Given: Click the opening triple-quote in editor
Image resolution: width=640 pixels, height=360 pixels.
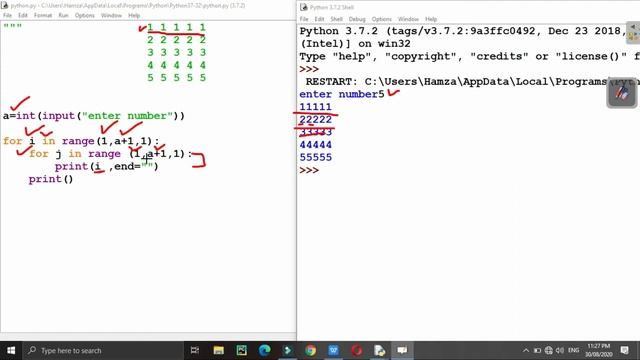Looking at the screenshot, I should pos(12,26).
